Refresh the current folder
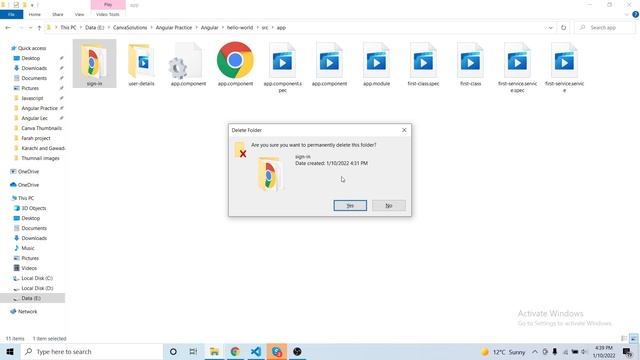 pos(563,28)
